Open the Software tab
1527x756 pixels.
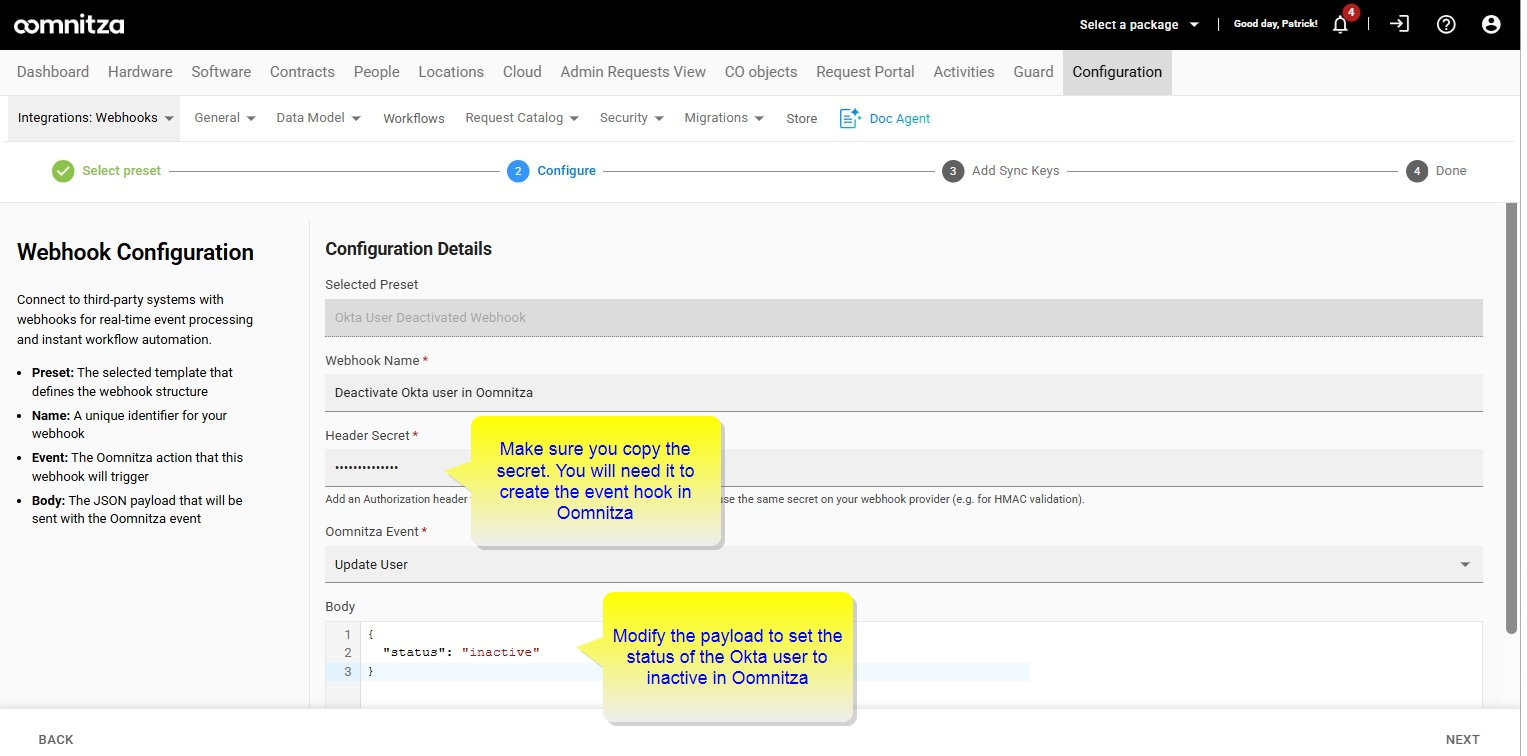click(221, 72)
